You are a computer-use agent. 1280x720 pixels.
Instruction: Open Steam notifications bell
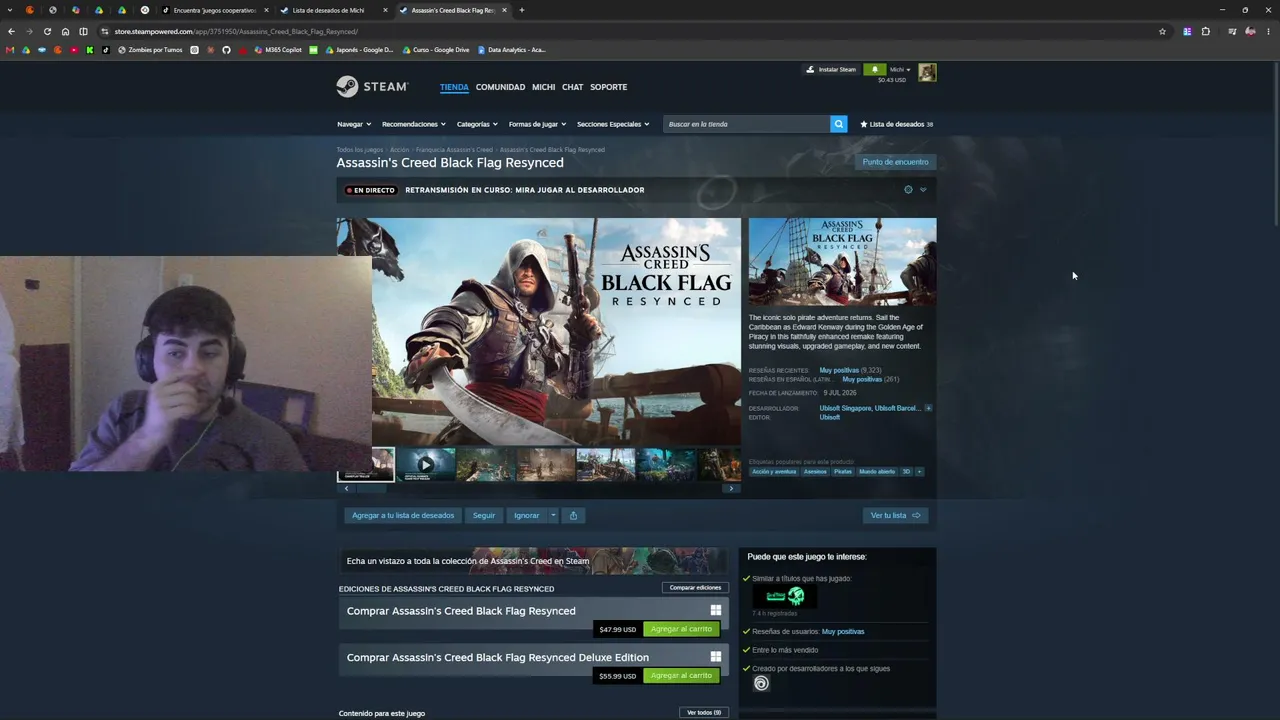[874, 70]
